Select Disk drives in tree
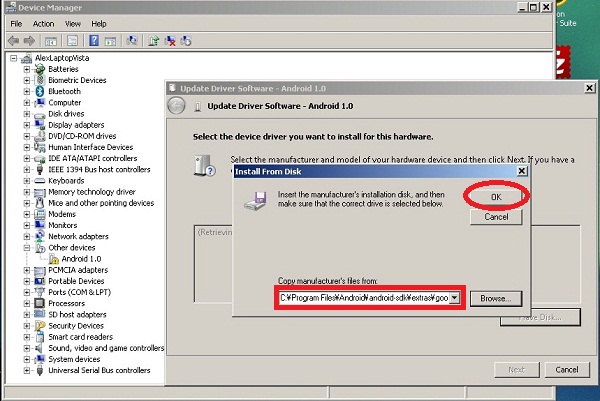The image size is (600, 401). (66, 114)
